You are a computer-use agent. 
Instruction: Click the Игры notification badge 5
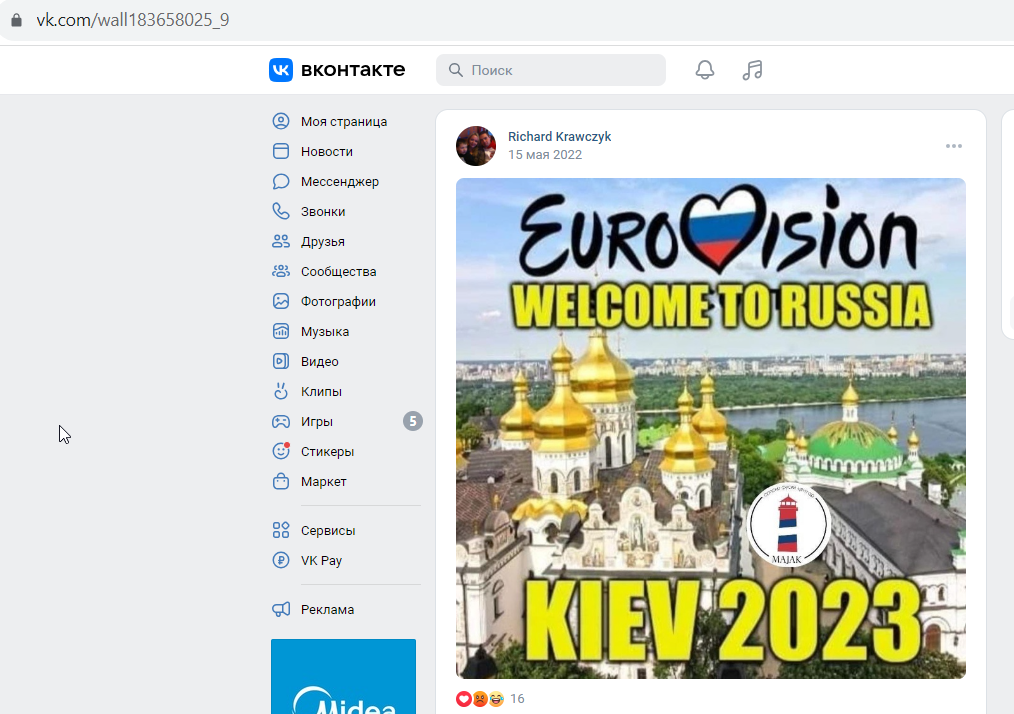413,422
